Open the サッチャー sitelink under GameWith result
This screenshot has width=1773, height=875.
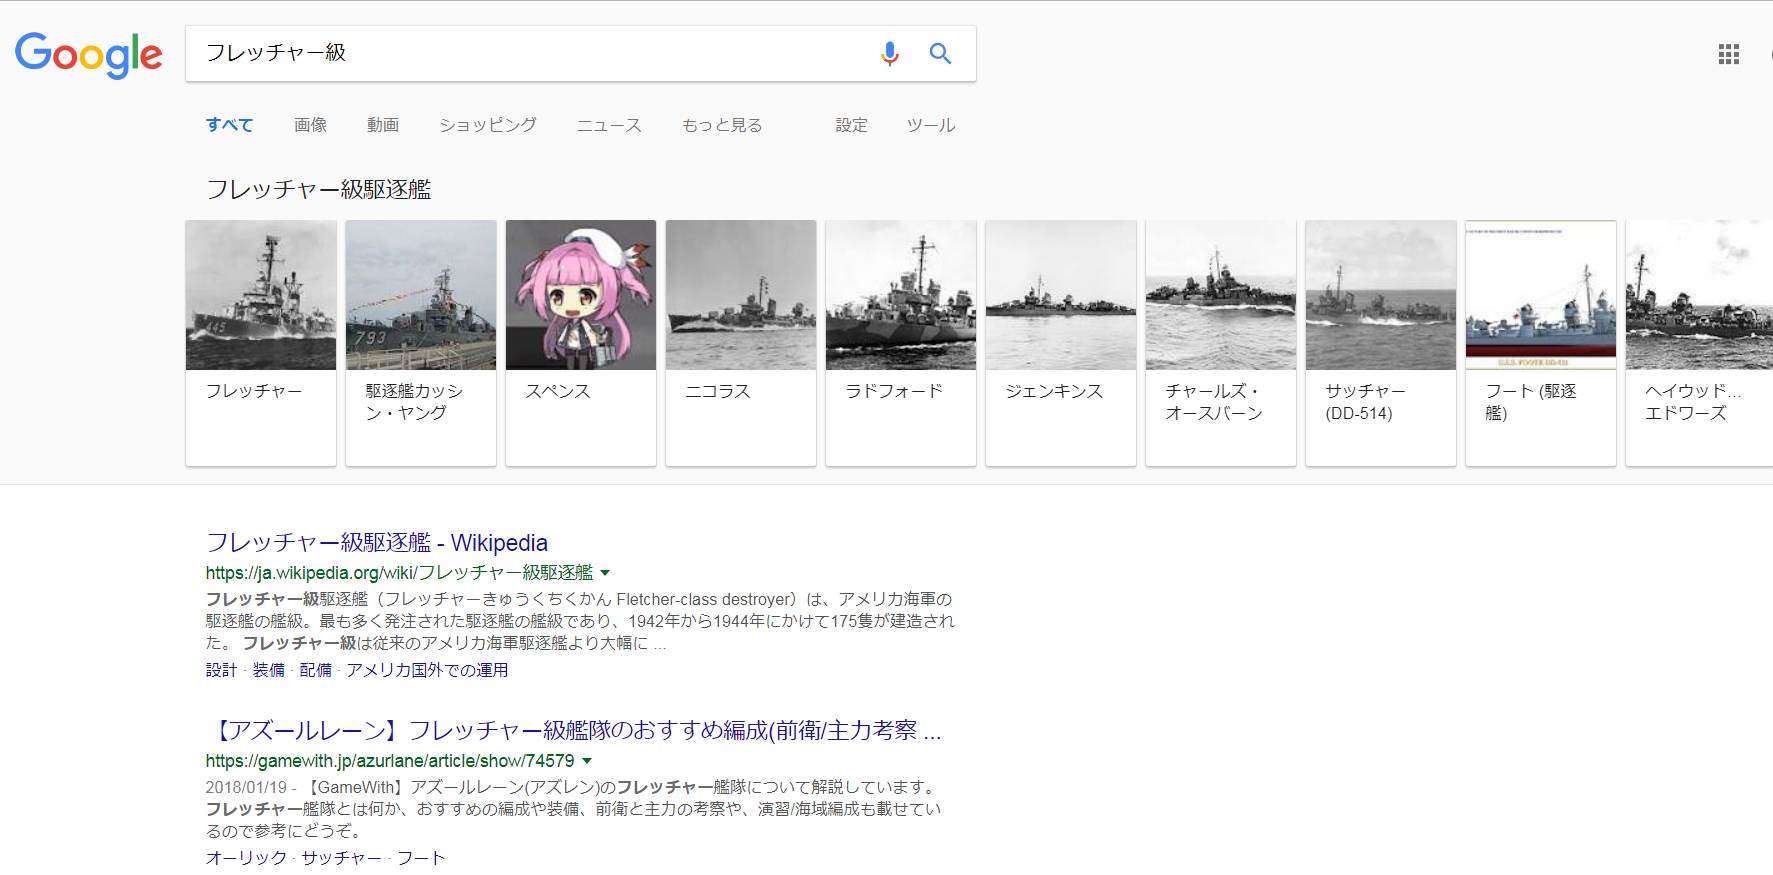[x=342, y=858]
